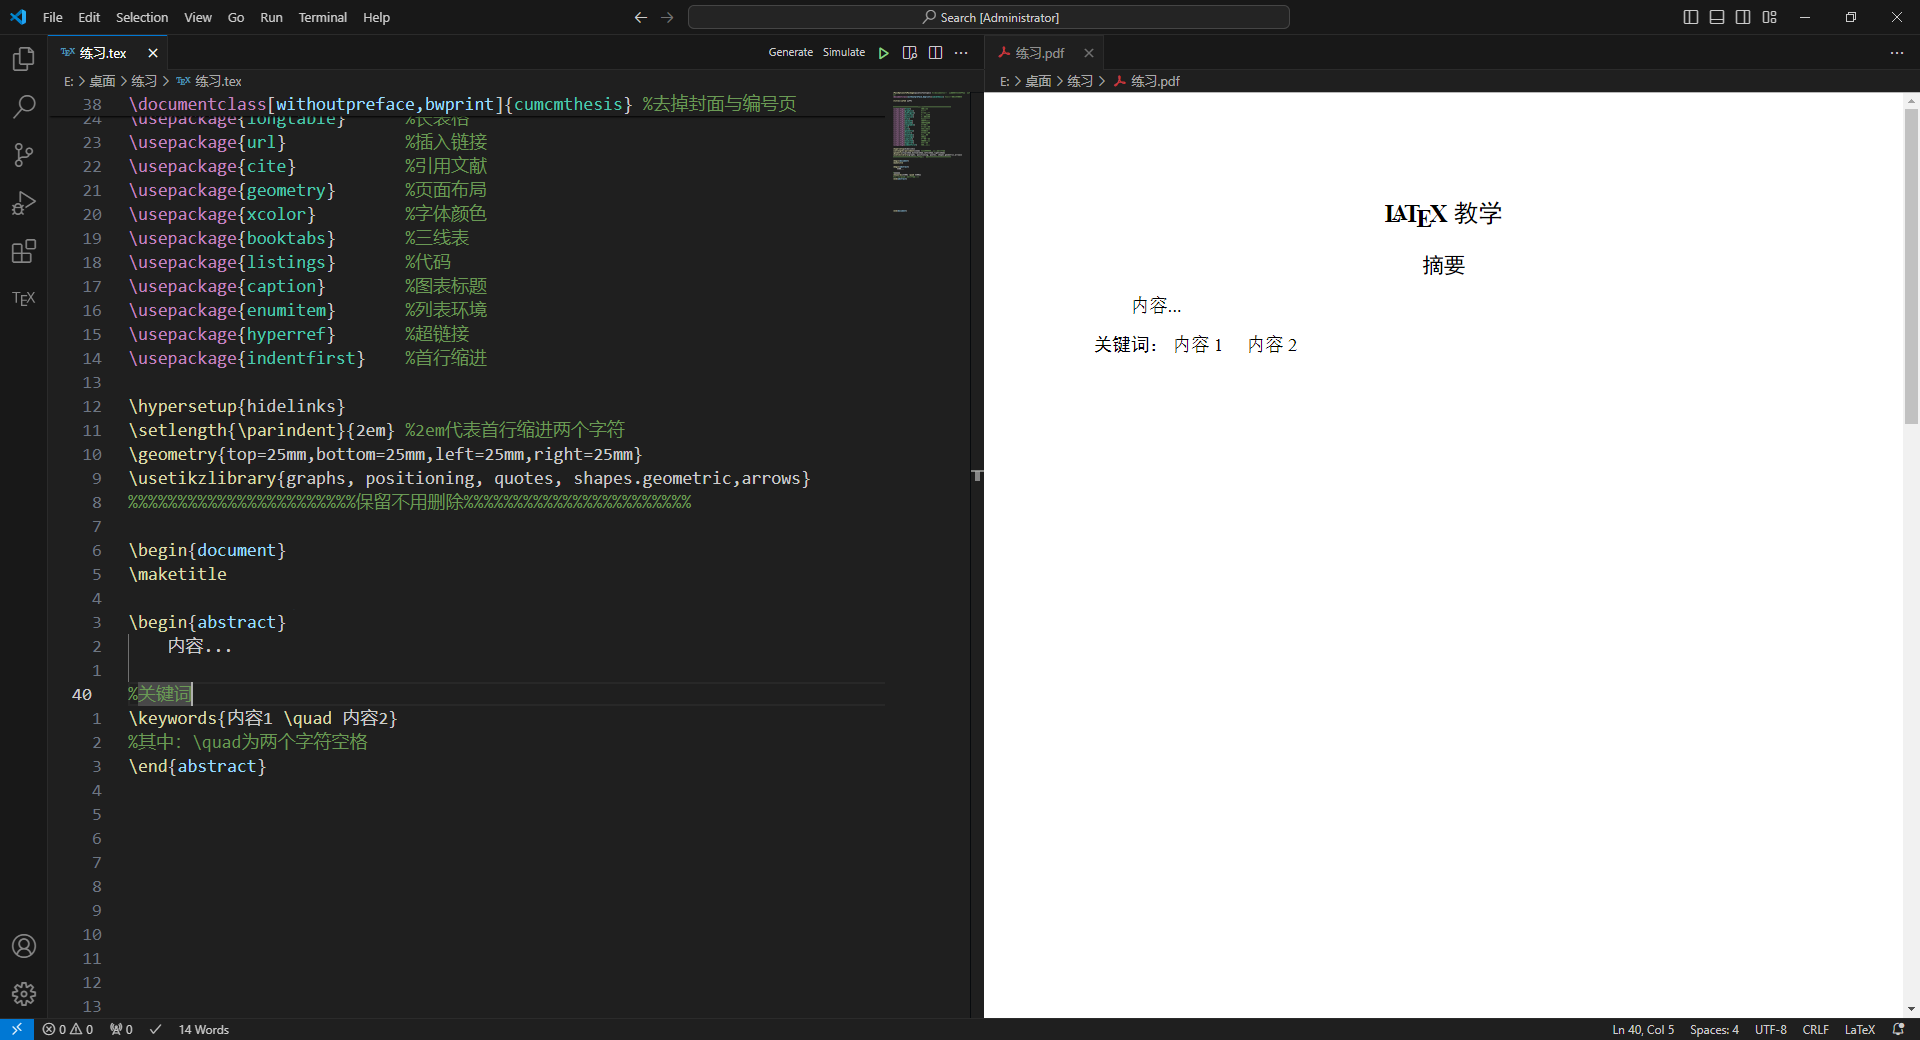Click the PDF preview vertical scrollbar
Viewport: 1920px width, 1040px height.
[1911, 266]
